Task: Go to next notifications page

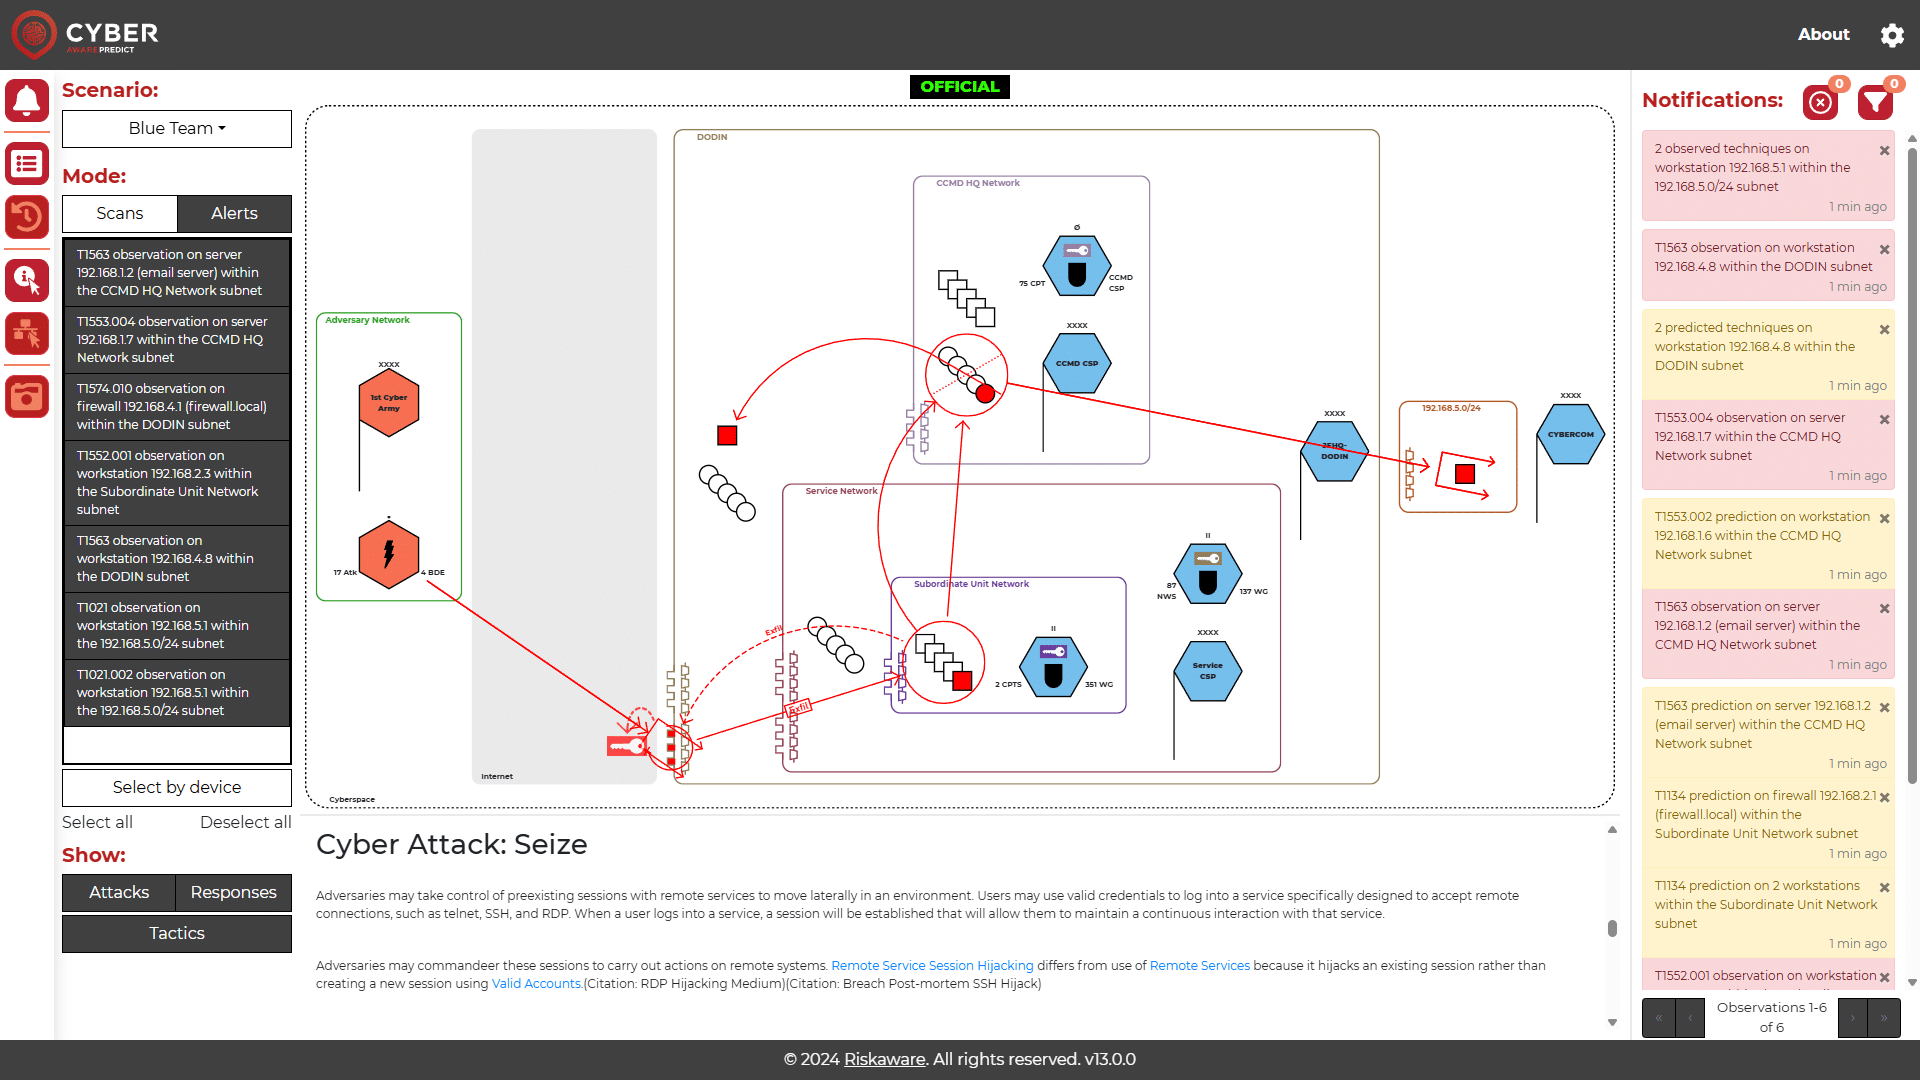Action: point(1852,1018)
